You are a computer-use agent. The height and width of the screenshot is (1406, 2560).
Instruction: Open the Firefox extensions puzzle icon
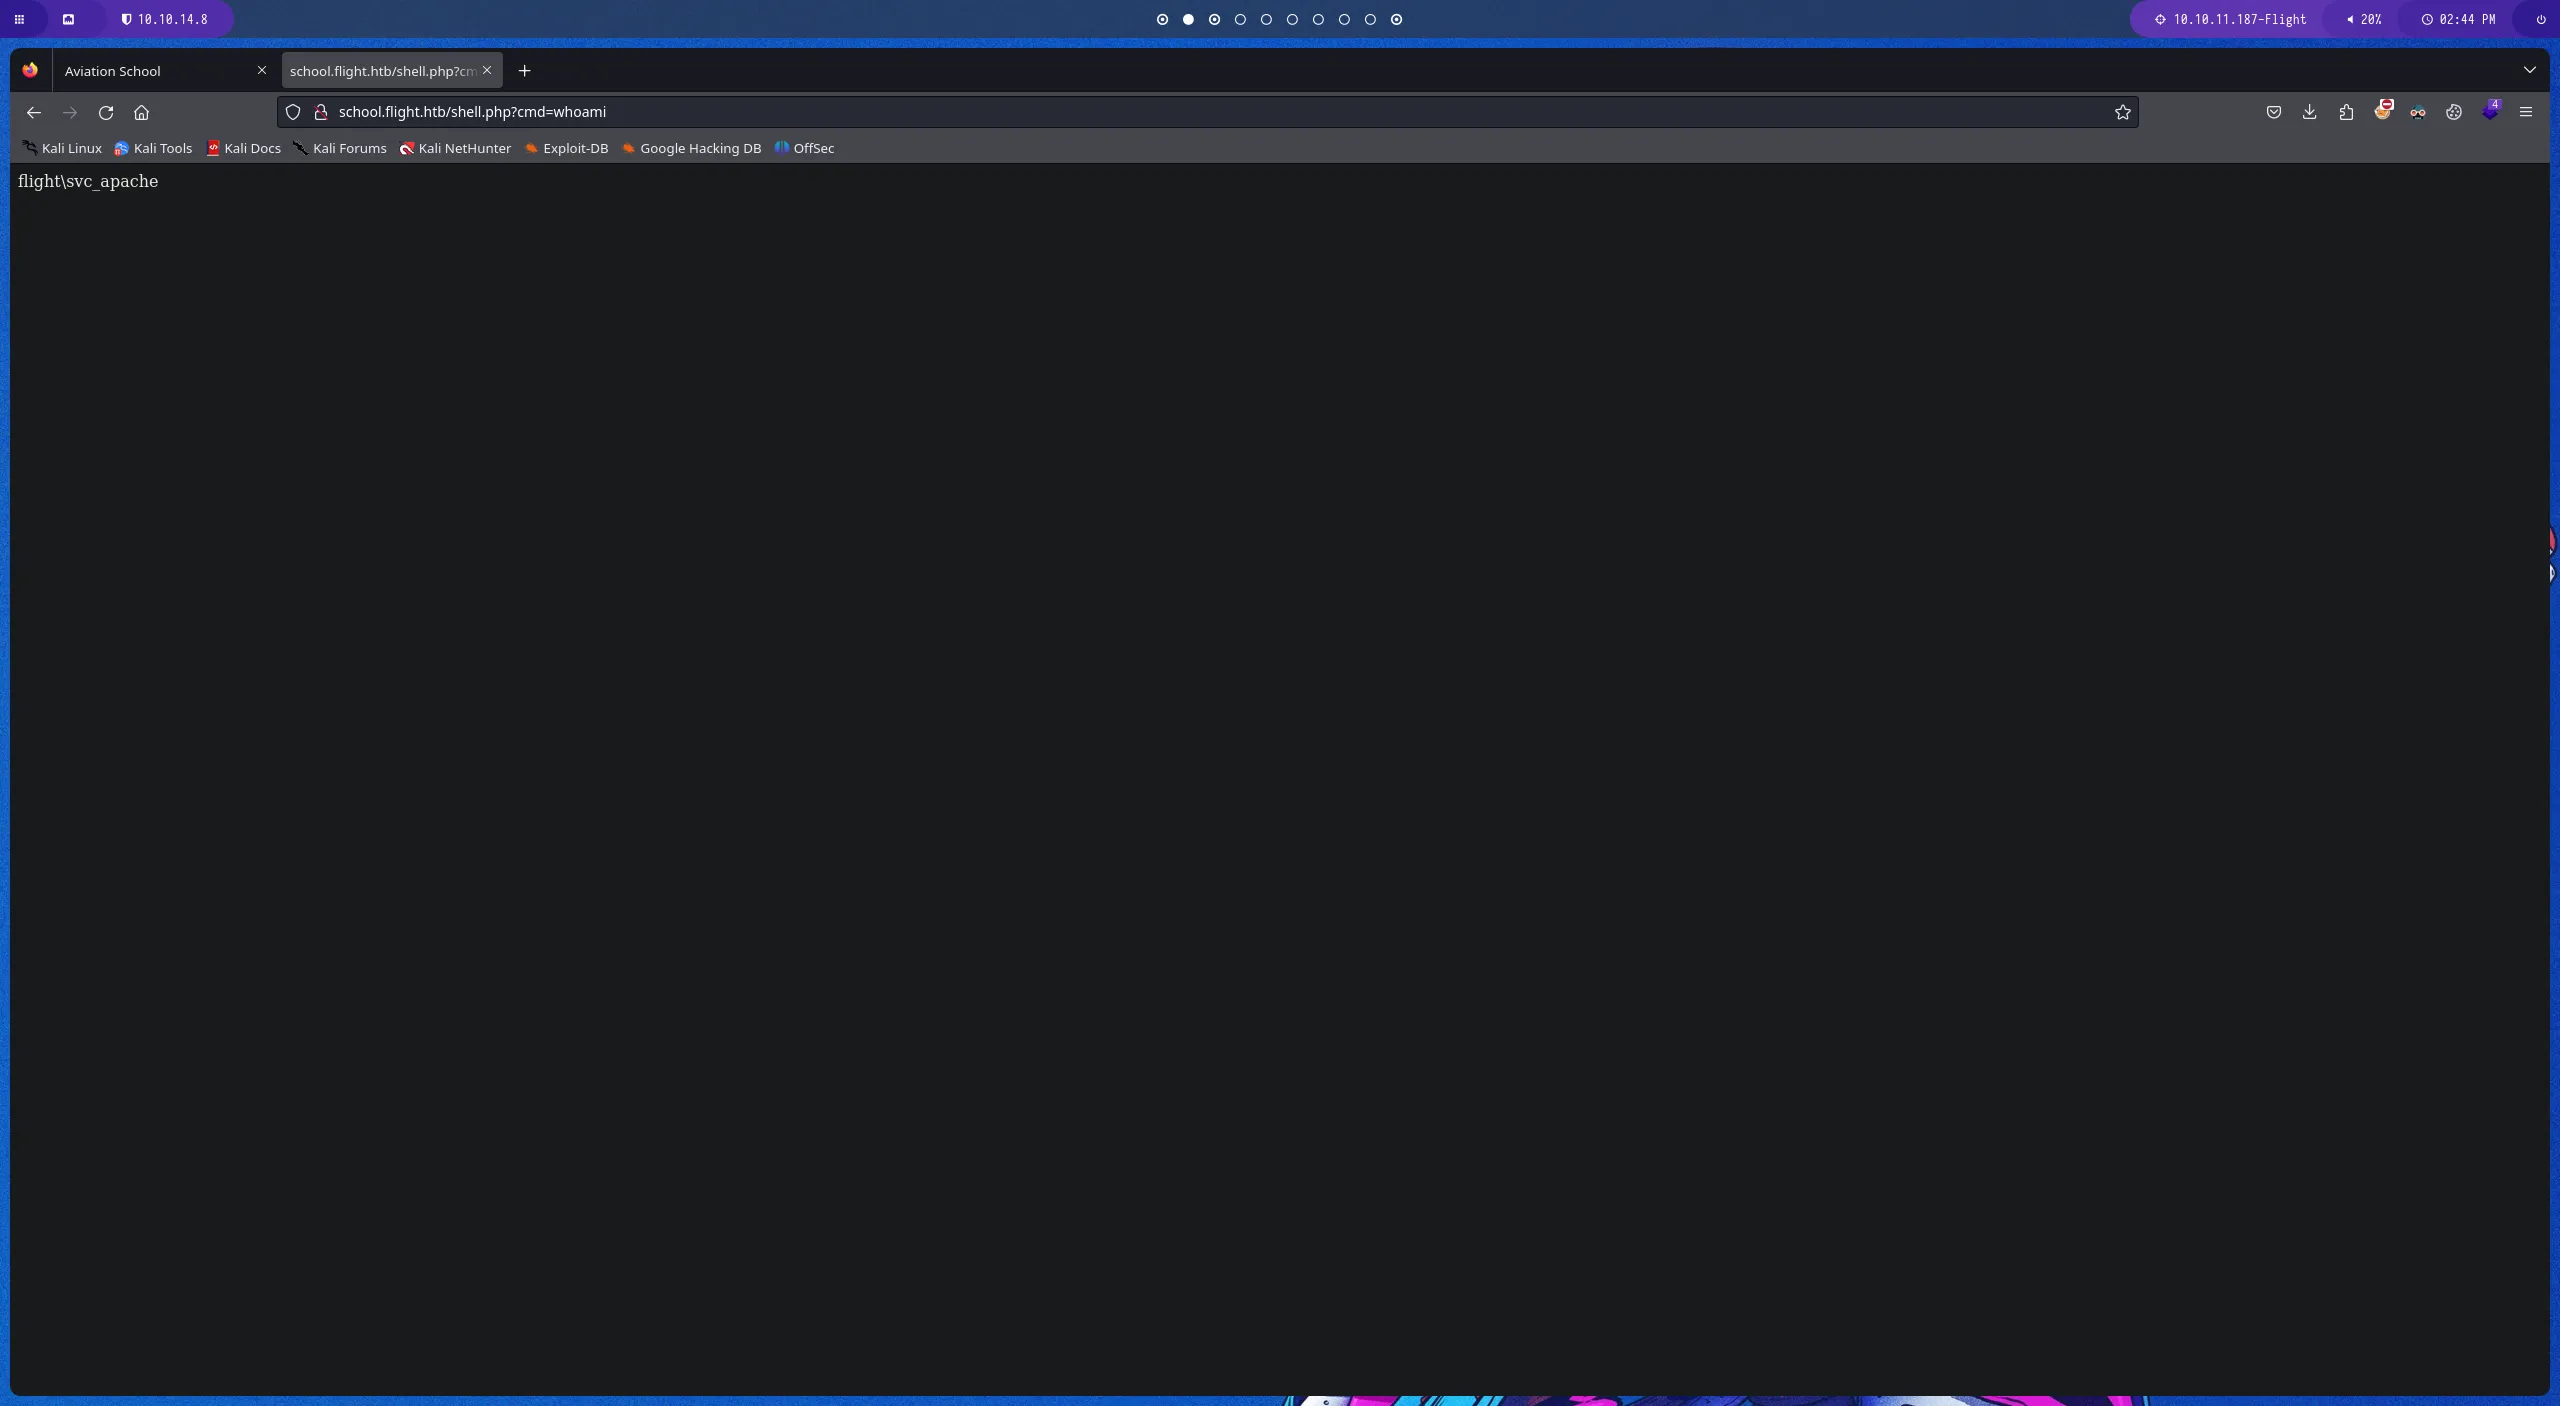click(x=2345, y=112)
